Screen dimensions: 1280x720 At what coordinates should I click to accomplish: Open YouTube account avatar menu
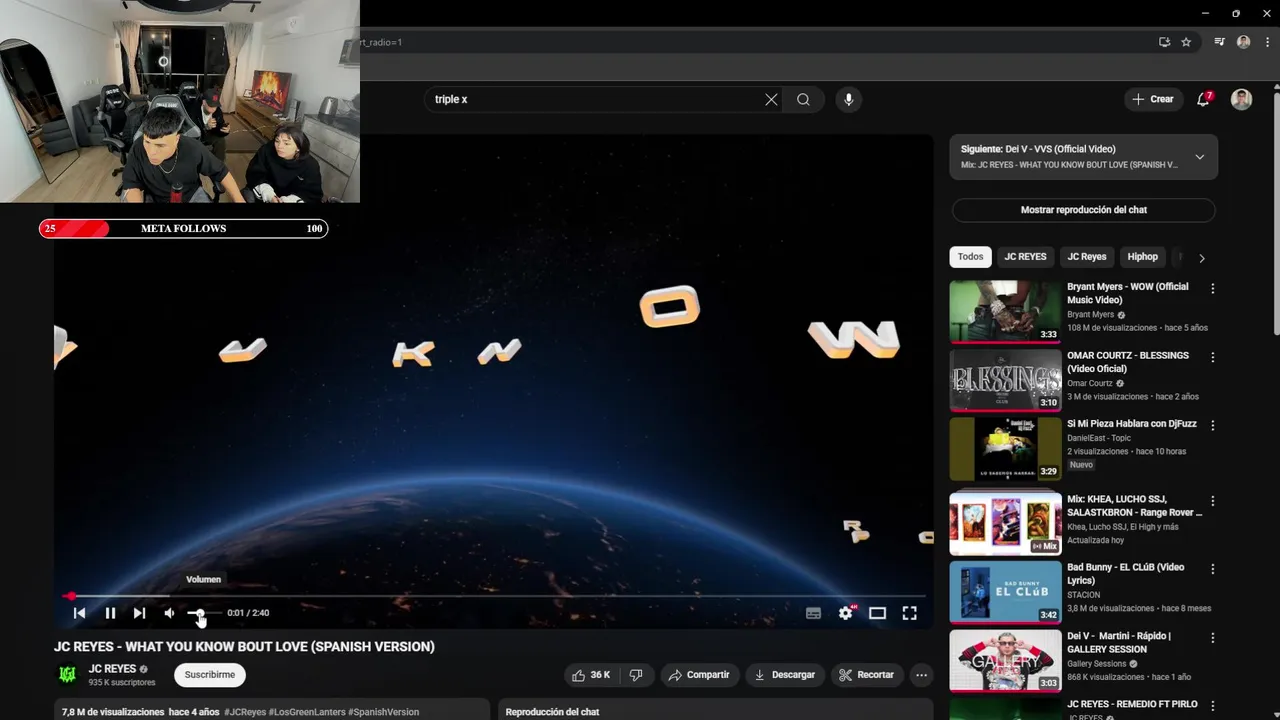[x=1241, y=99]
